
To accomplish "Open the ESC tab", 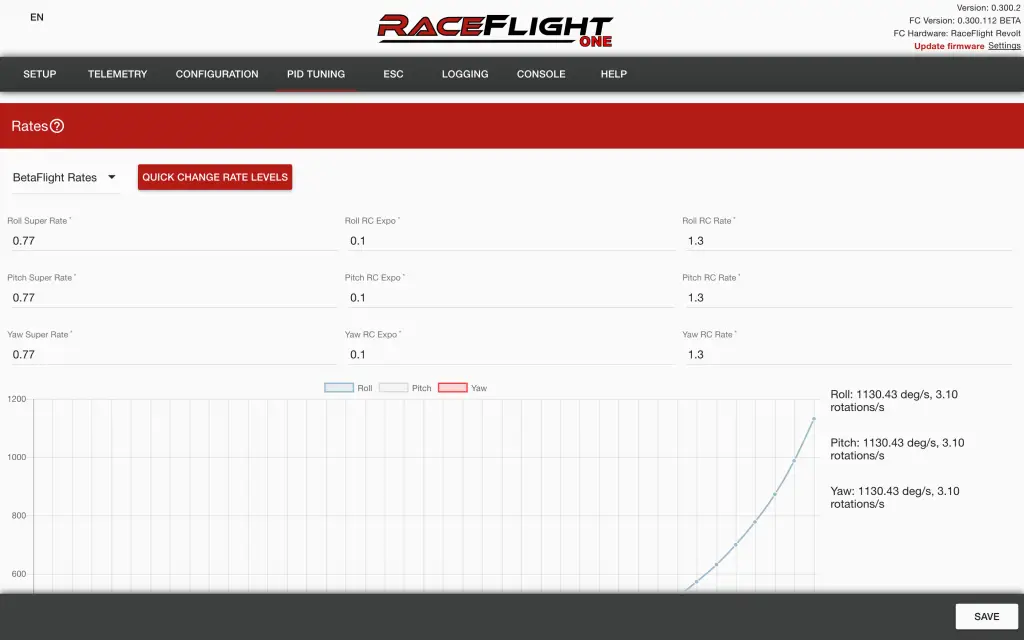I will click(393, 74).
